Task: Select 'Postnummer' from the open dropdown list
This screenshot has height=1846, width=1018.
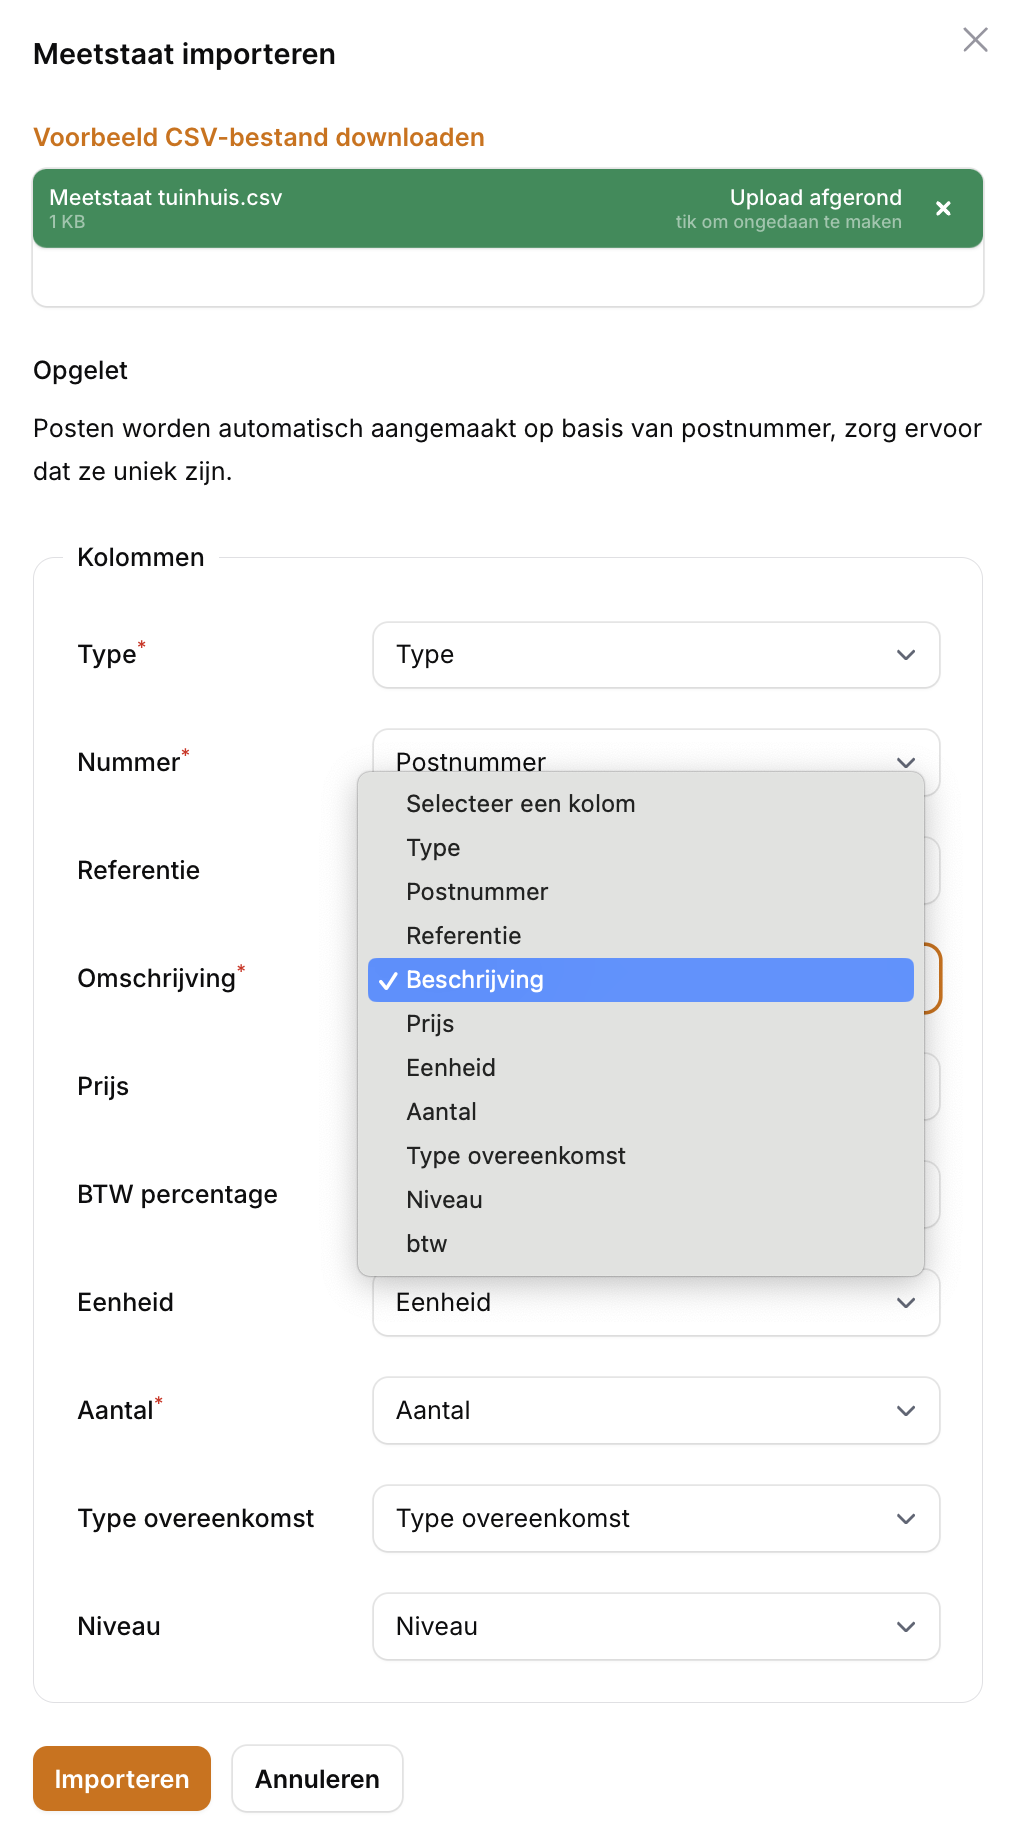Action: 477,892
